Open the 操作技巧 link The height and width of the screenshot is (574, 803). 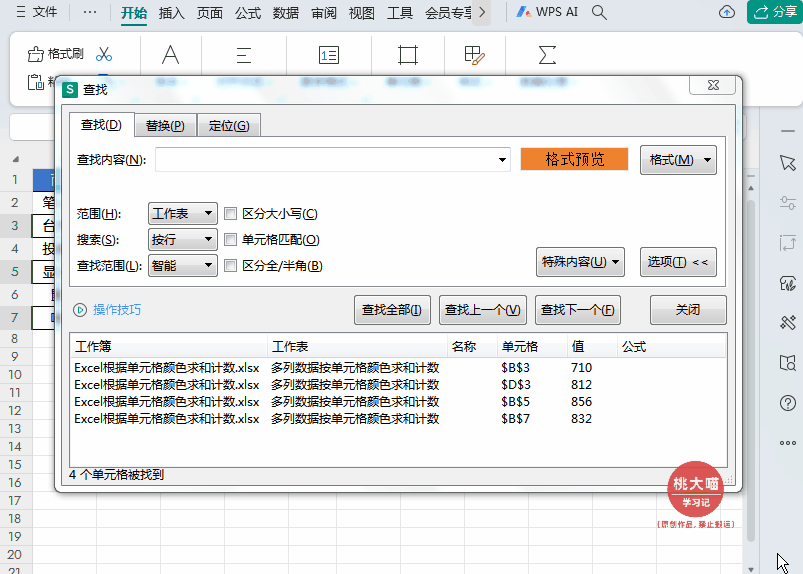117,310
